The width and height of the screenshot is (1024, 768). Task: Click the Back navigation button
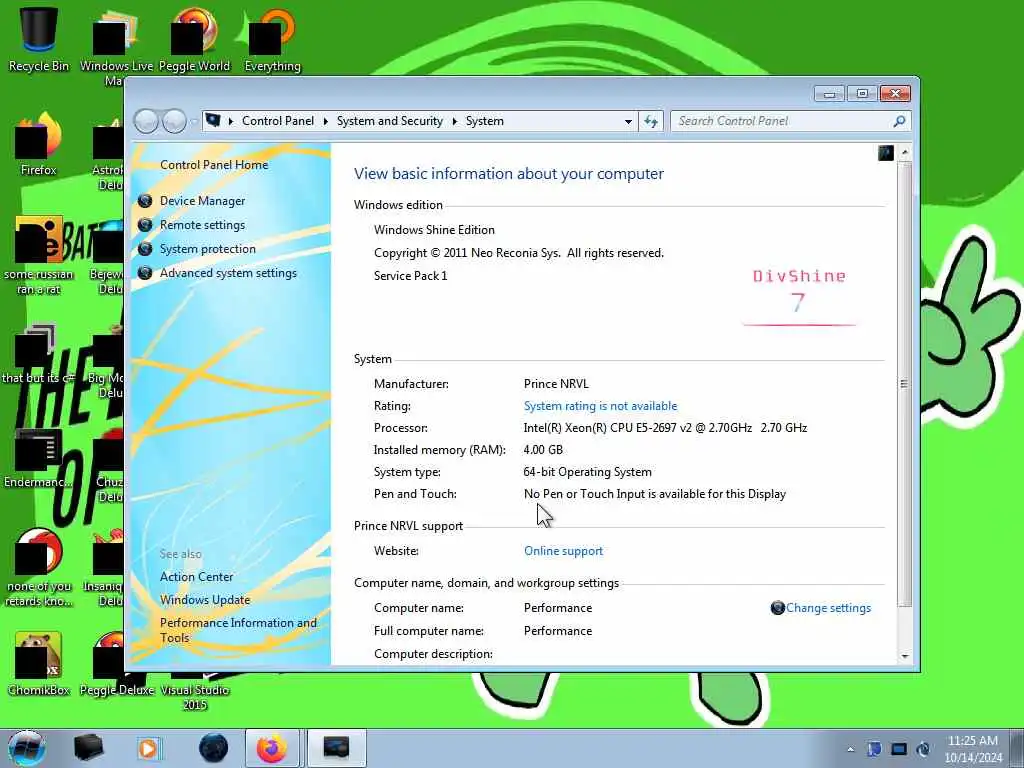[146, 121]
